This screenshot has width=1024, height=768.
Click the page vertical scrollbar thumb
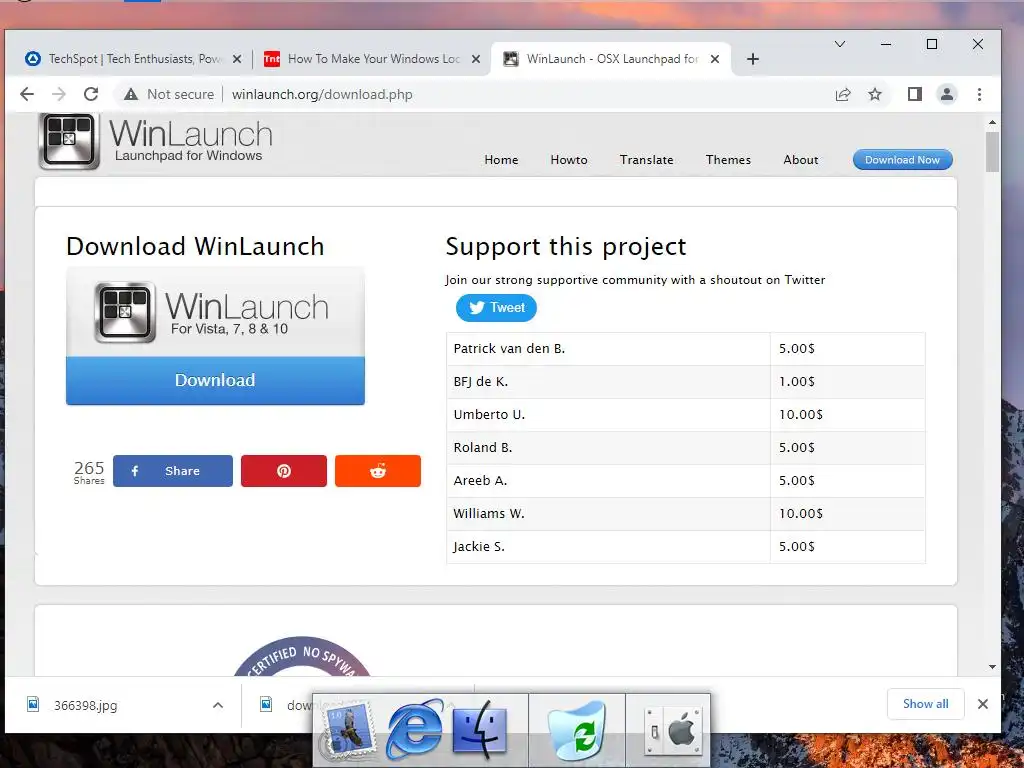992,152
